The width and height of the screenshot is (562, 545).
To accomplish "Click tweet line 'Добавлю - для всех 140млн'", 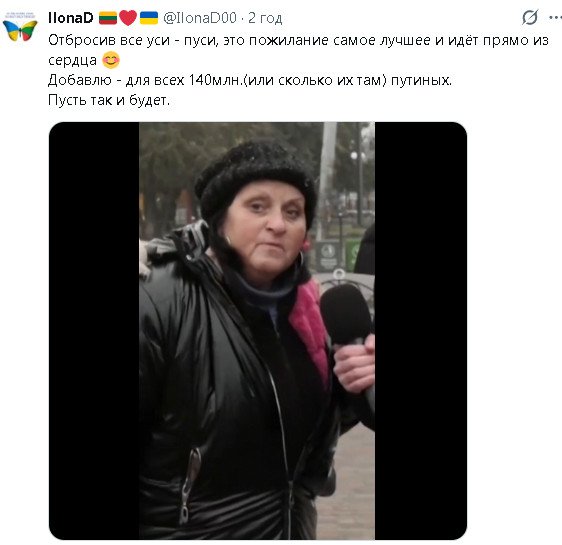I will pos(250,80).
